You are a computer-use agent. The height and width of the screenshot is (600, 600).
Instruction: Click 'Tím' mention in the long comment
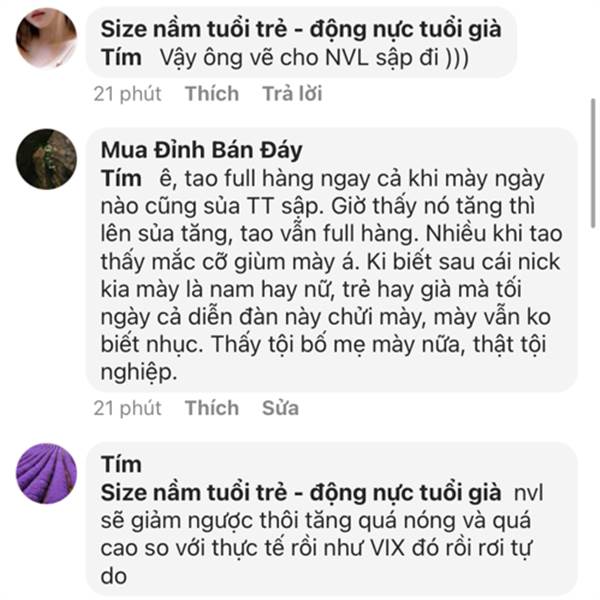pos(121,179)
